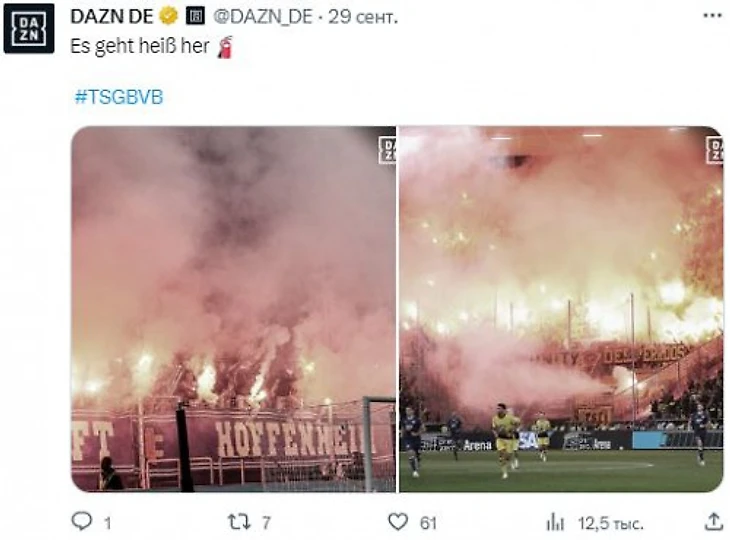This screenshot has height=540, width=730.
Task: Click the fire extinguisher emoji in the tweet
Action: (225, 47)
